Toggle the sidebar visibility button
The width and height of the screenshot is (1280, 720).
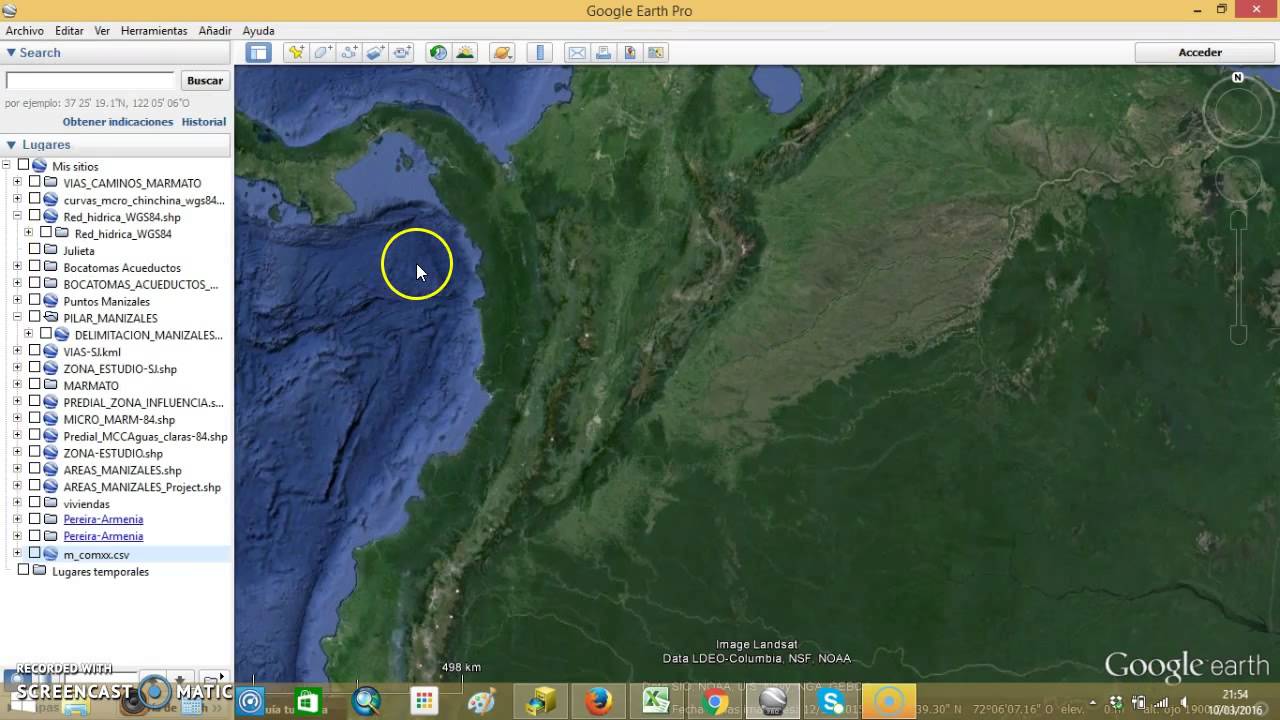point(259,53)
